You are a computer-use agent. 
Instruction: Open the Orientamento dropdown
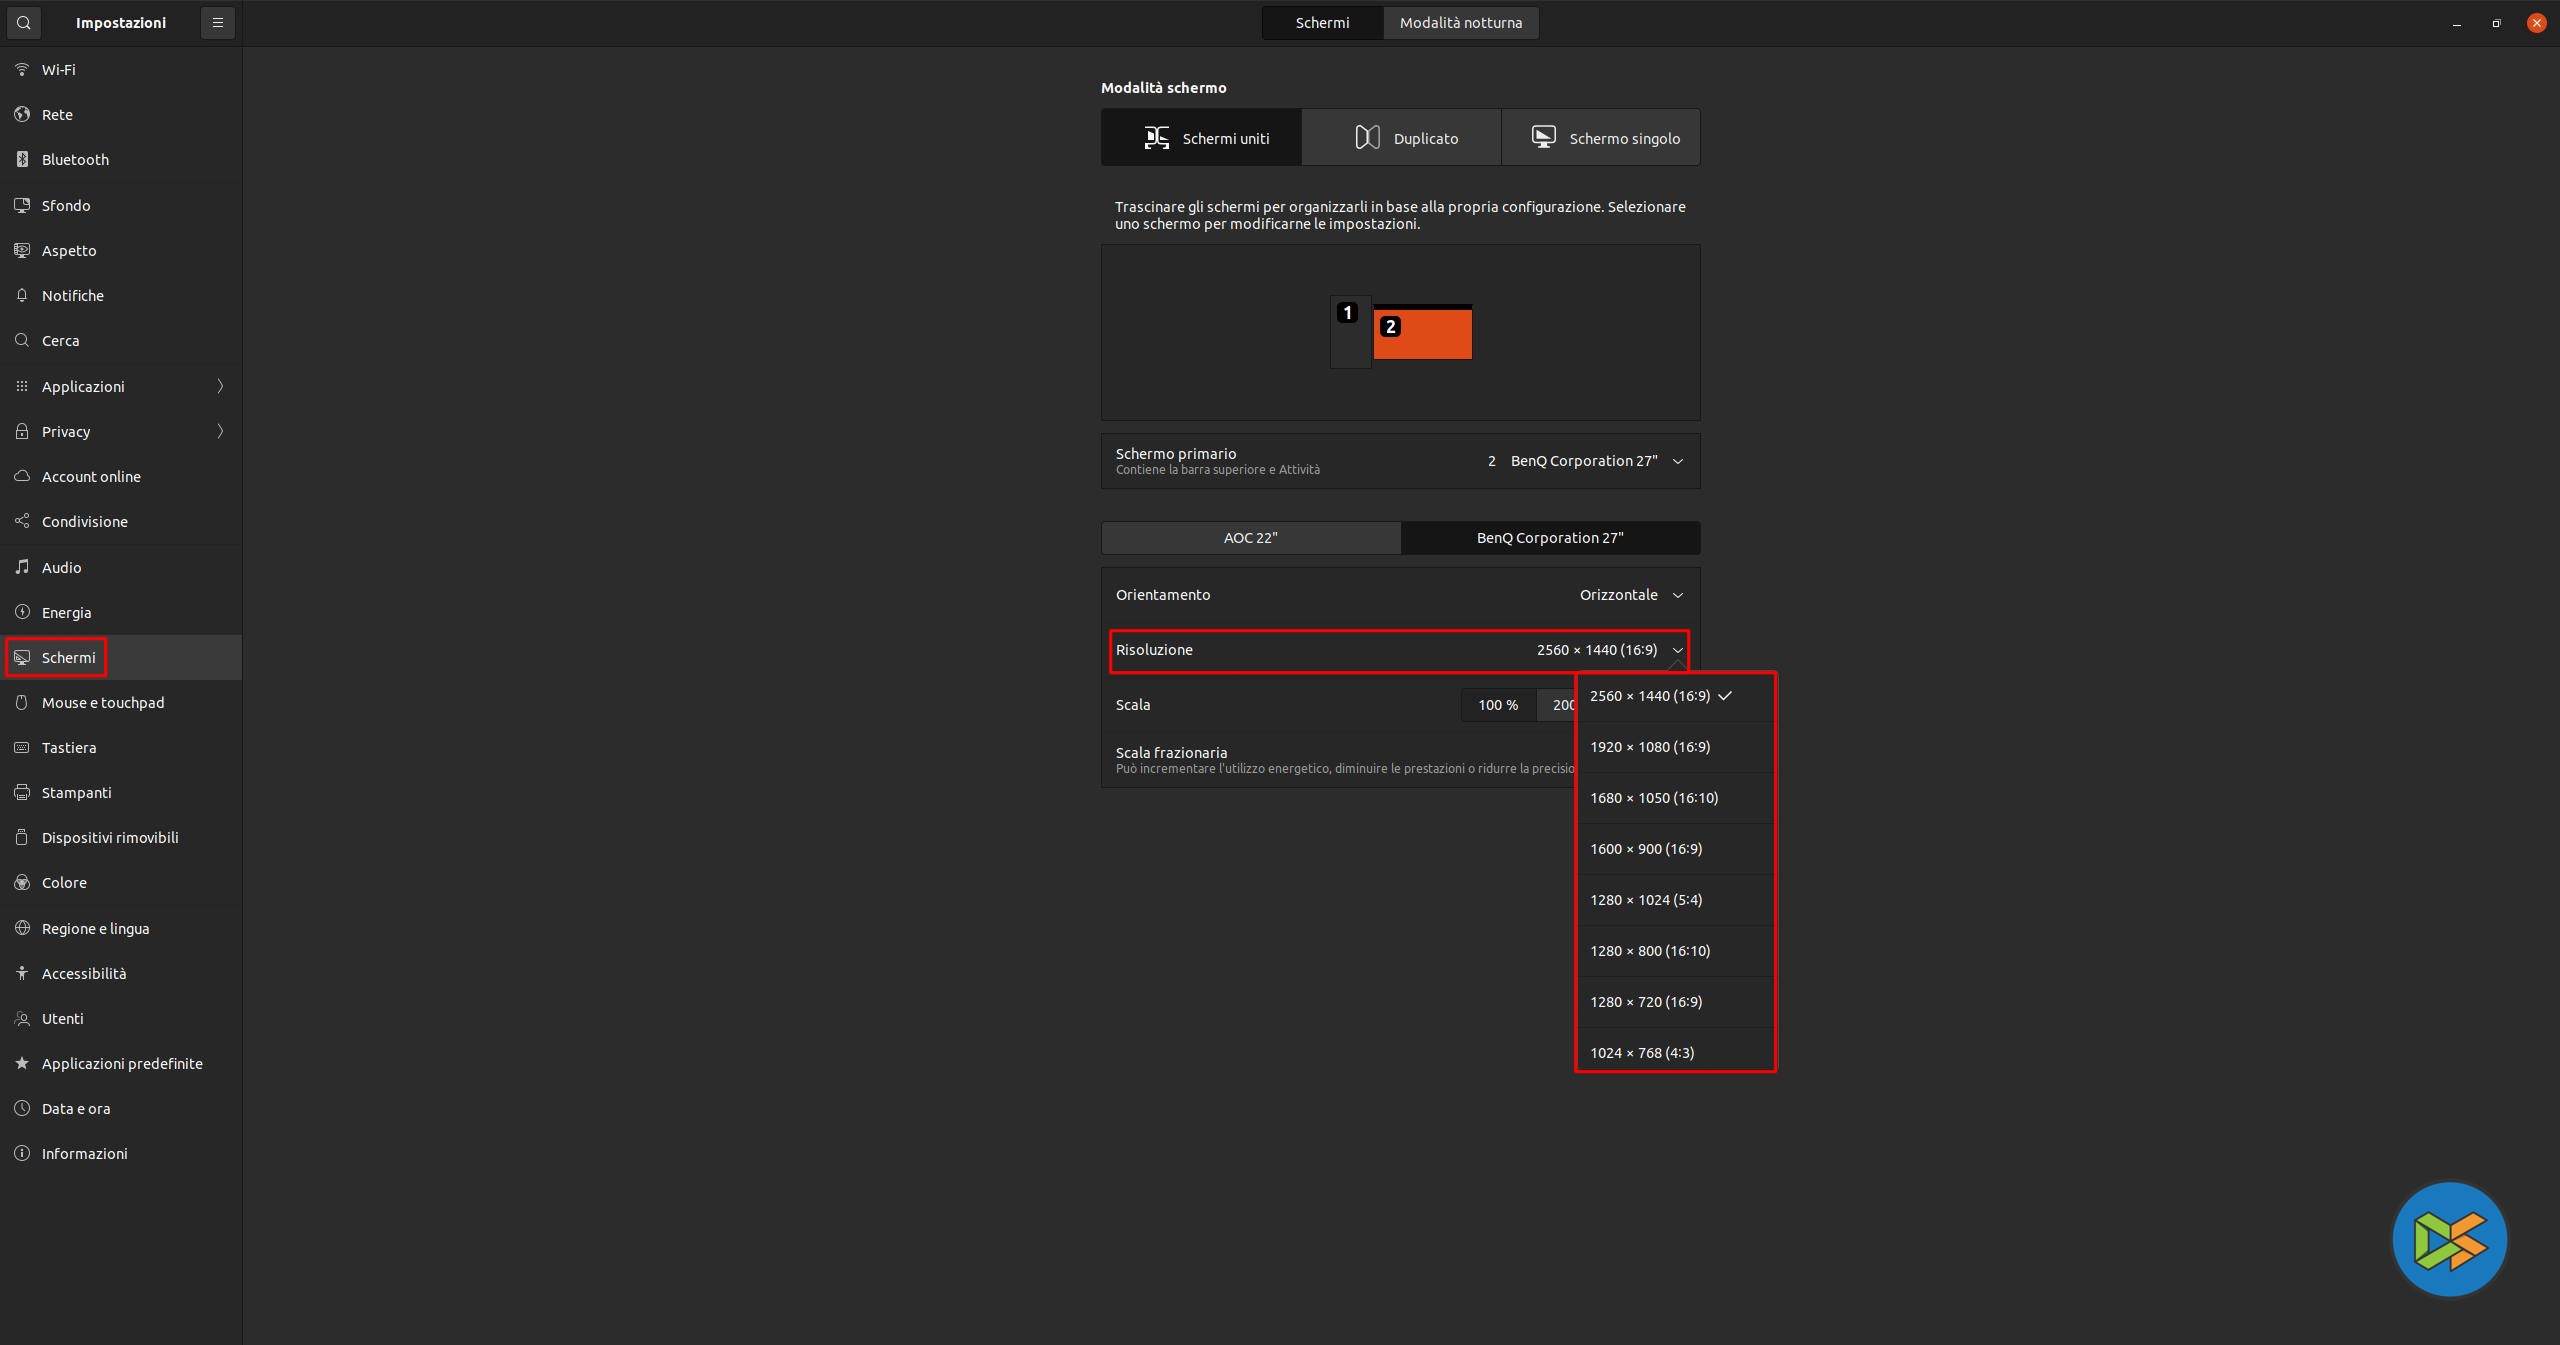pyautogui.click(x=1631, y=595)
